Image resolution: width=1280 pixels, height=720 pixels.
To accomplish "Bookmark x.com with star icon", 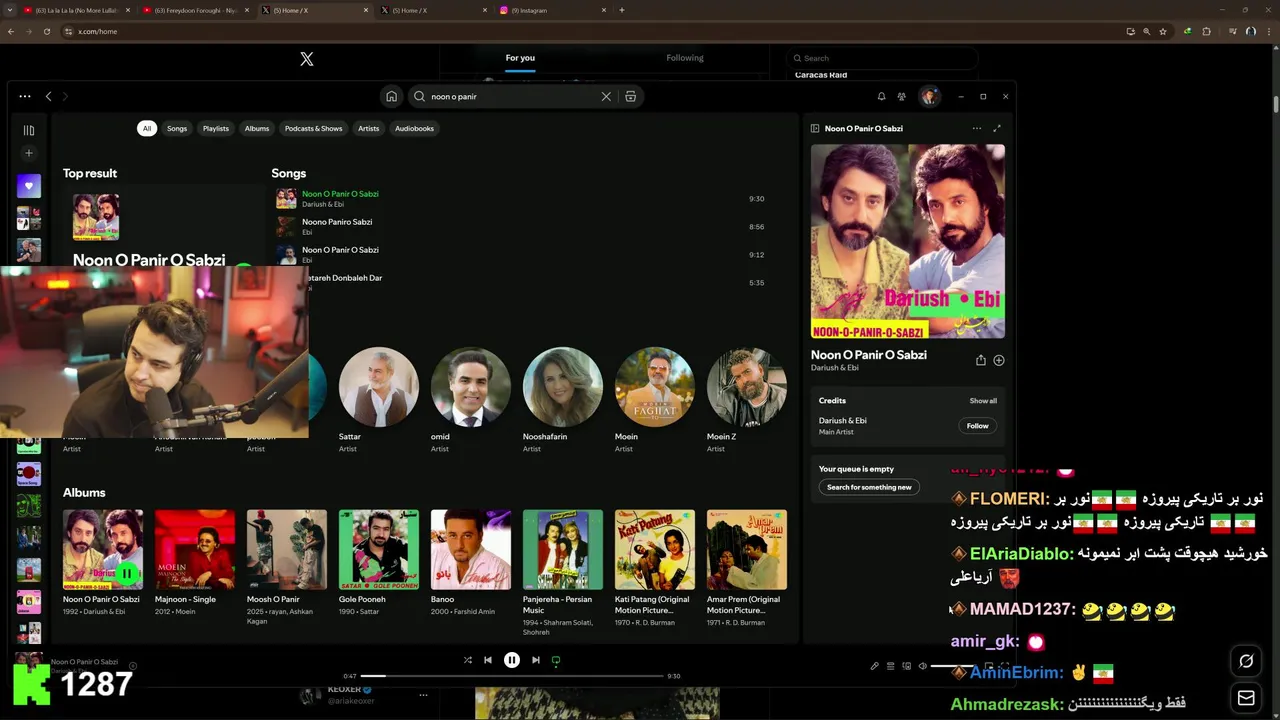I will (1163, 31).
